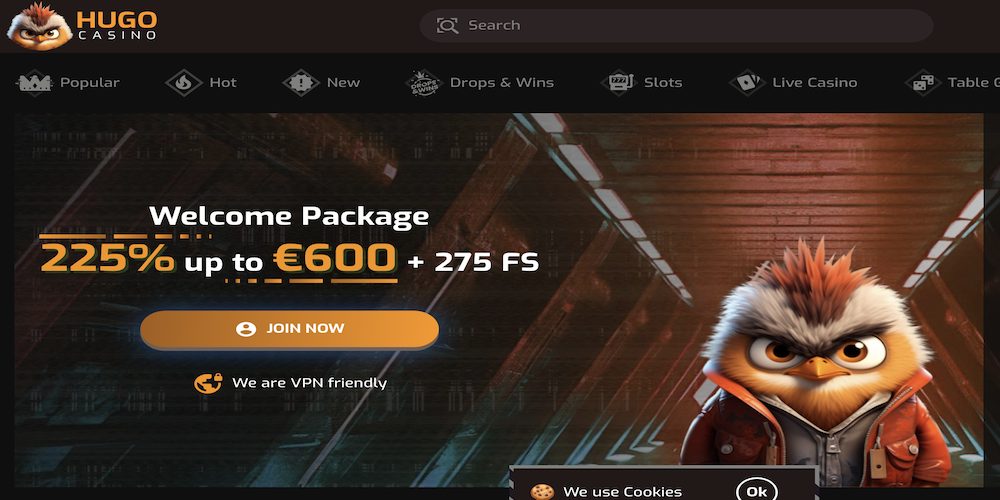Click the VPN friendly globe icon

click(208, 383)
